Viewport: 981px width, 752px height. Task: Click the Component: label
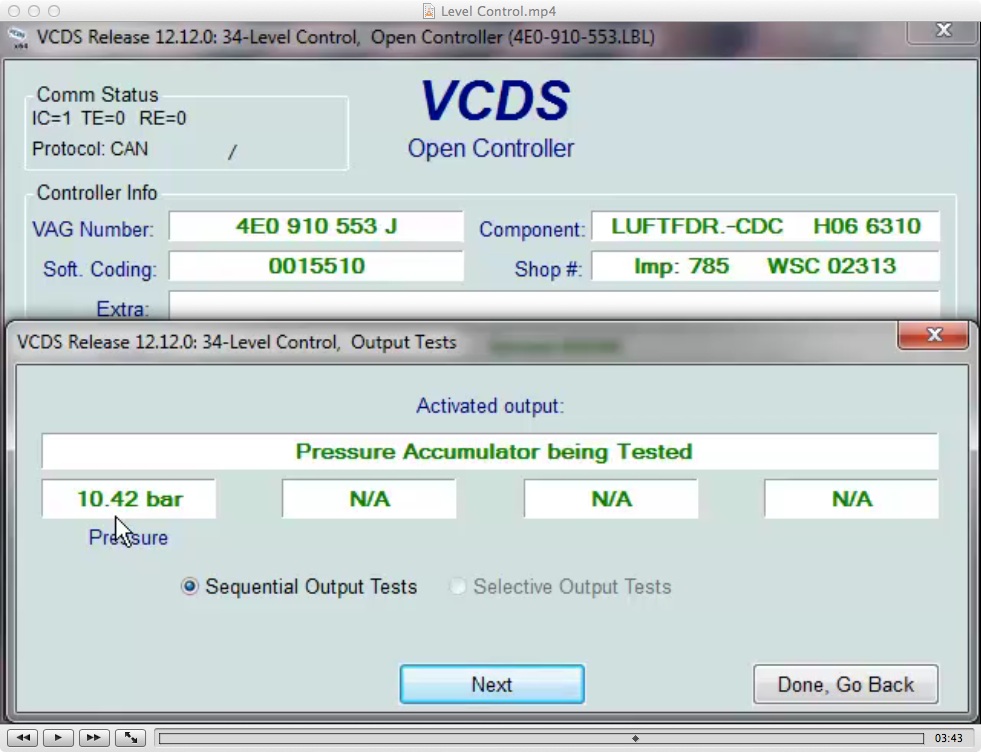pos(532,230)
